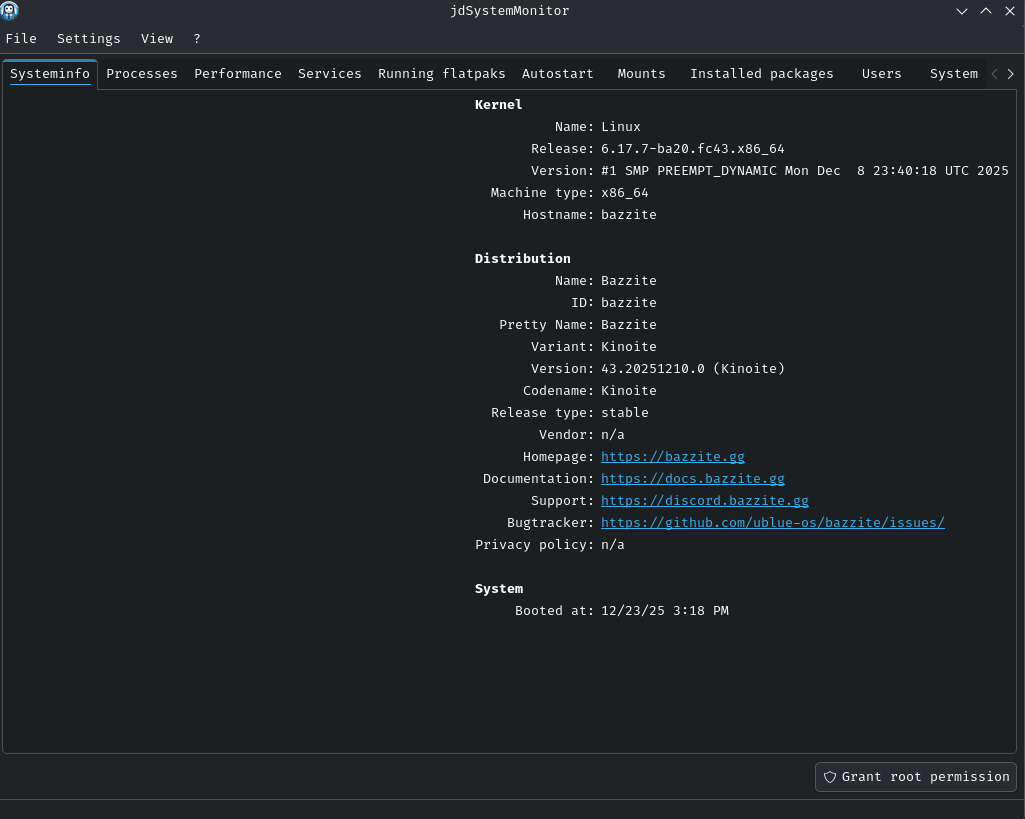Click the right tab scroll arrow
This screenshot has width=1025, height=819.
[1011, 73]
